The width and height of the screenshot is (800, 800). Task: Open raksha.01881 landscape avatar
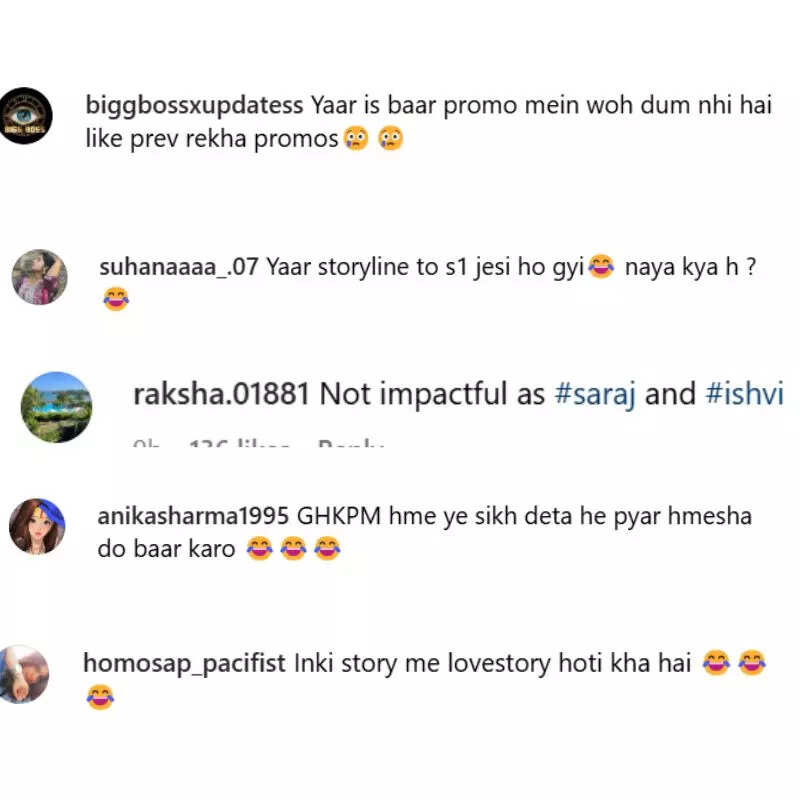(x=57, y=407)
